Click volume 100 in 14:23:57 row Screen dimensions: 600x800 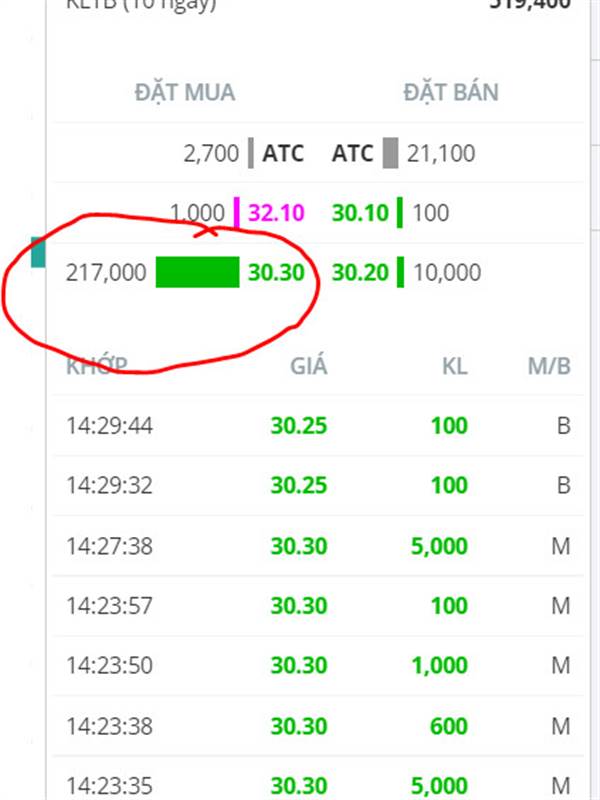click(x=449, y=606)
